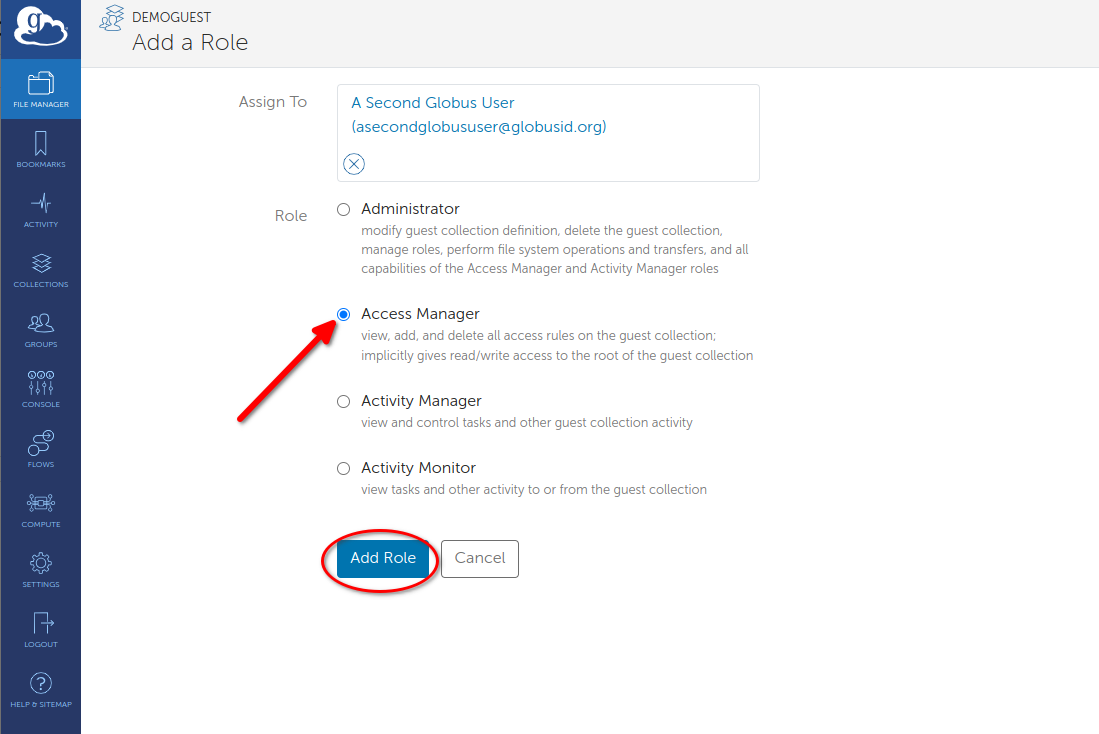Screen dimensions: 1099x734
Task: Open Flows from the sidebar
Action: (41, 449)
